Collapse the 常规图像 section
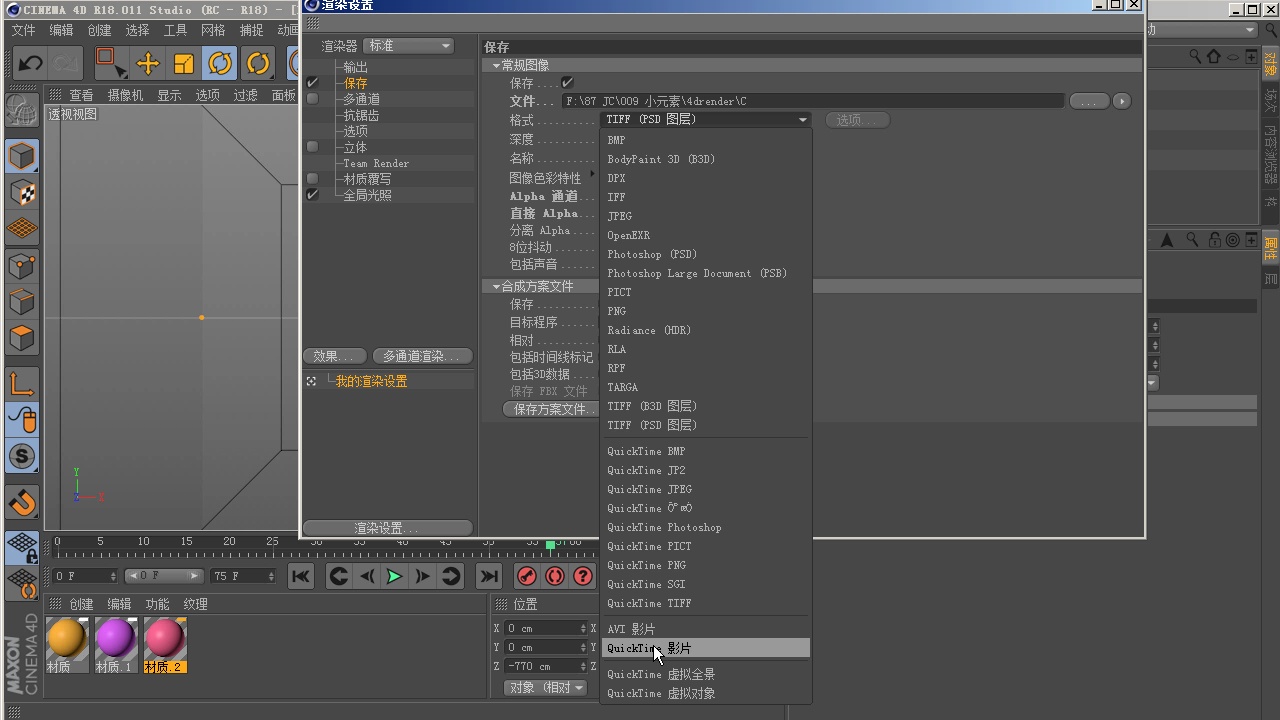 pyautogui.click(x=496, y=65)
